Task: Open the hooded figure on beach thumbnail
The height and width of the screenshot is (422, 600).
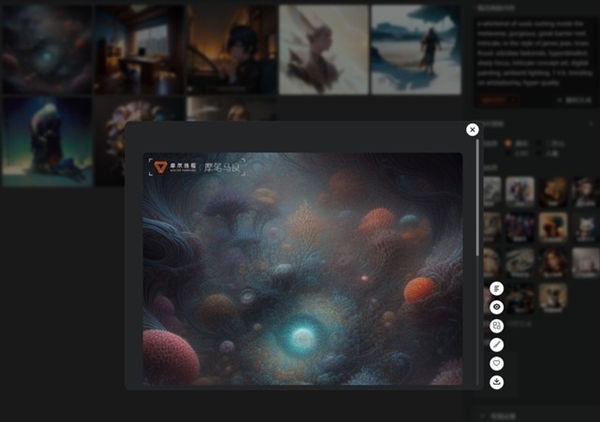Action: (x=416, y=49)
